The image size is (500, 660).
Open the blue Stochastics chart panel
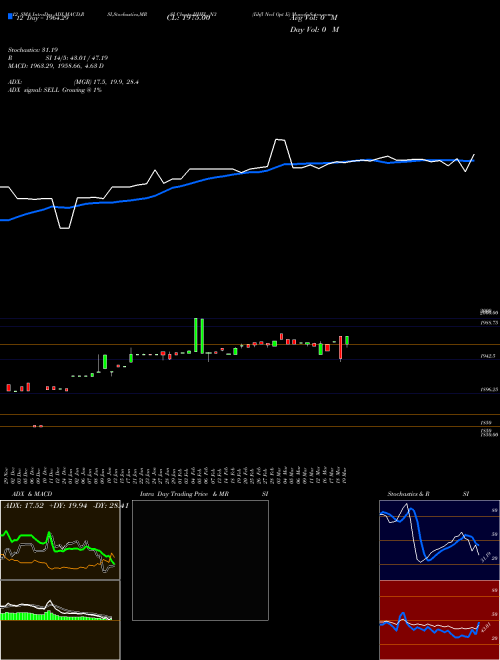point(439,540)
